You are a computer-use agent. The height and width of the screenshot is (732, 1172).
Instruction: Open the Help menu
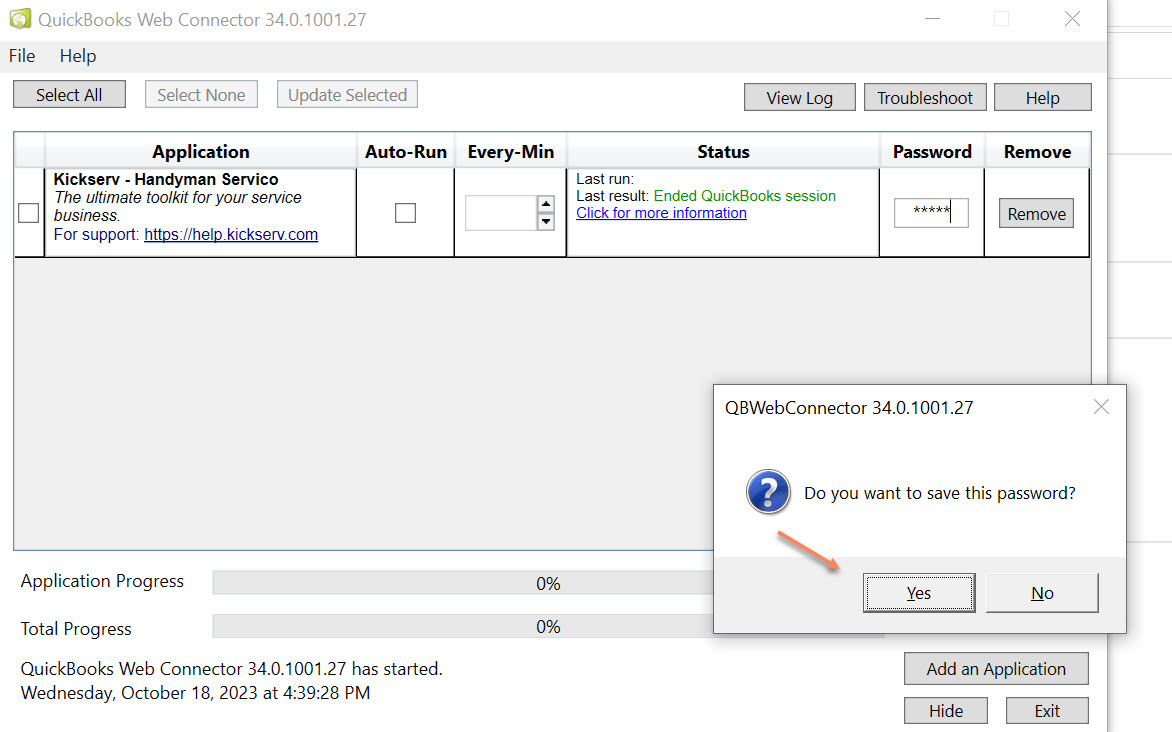pyautogui.click(x=78, y=56)
